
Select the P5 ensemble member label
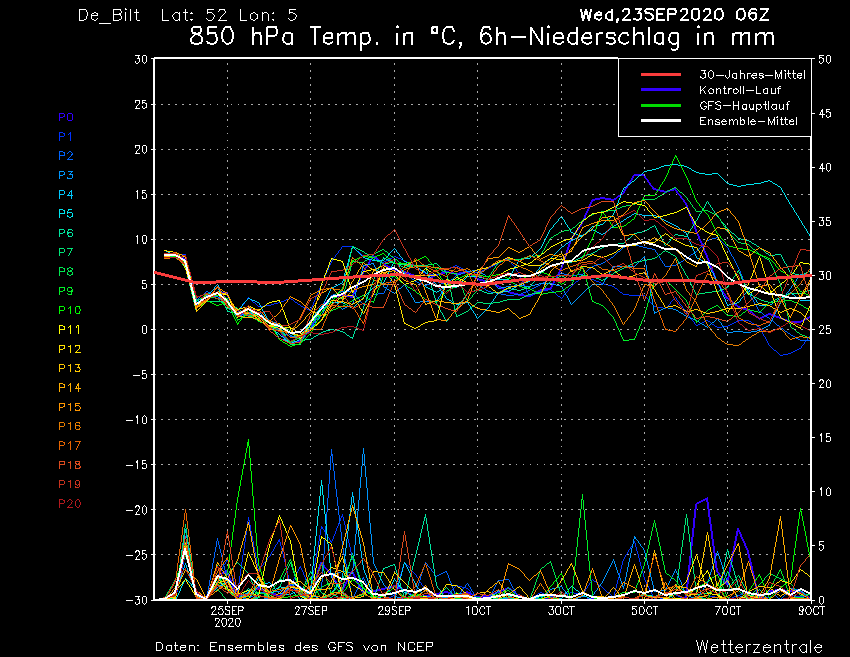tap(66, 214)
